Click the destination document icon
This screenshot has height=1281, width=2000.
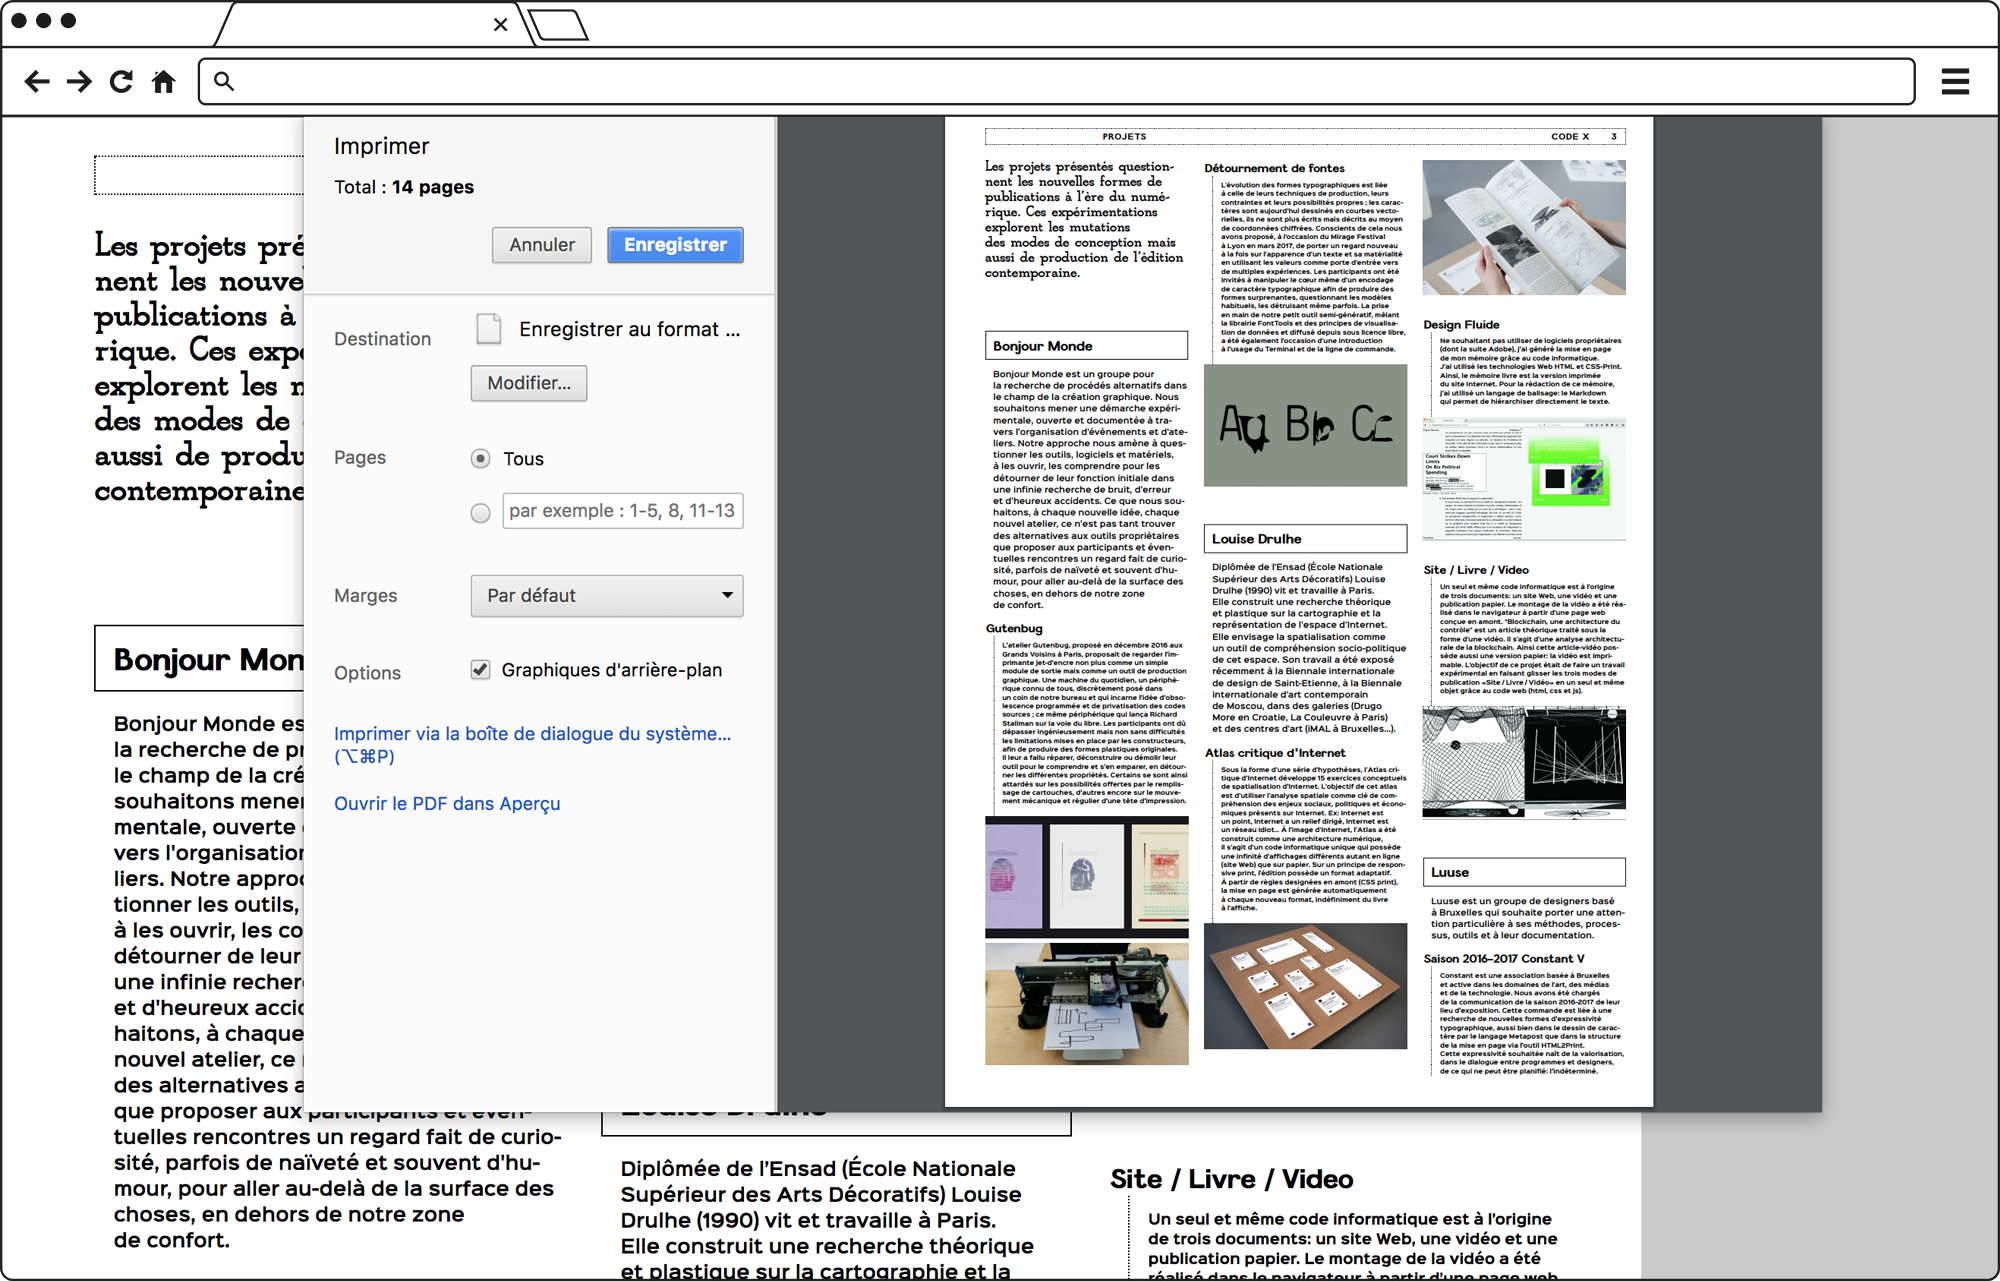pyautogui.click(x=488, y=328)
